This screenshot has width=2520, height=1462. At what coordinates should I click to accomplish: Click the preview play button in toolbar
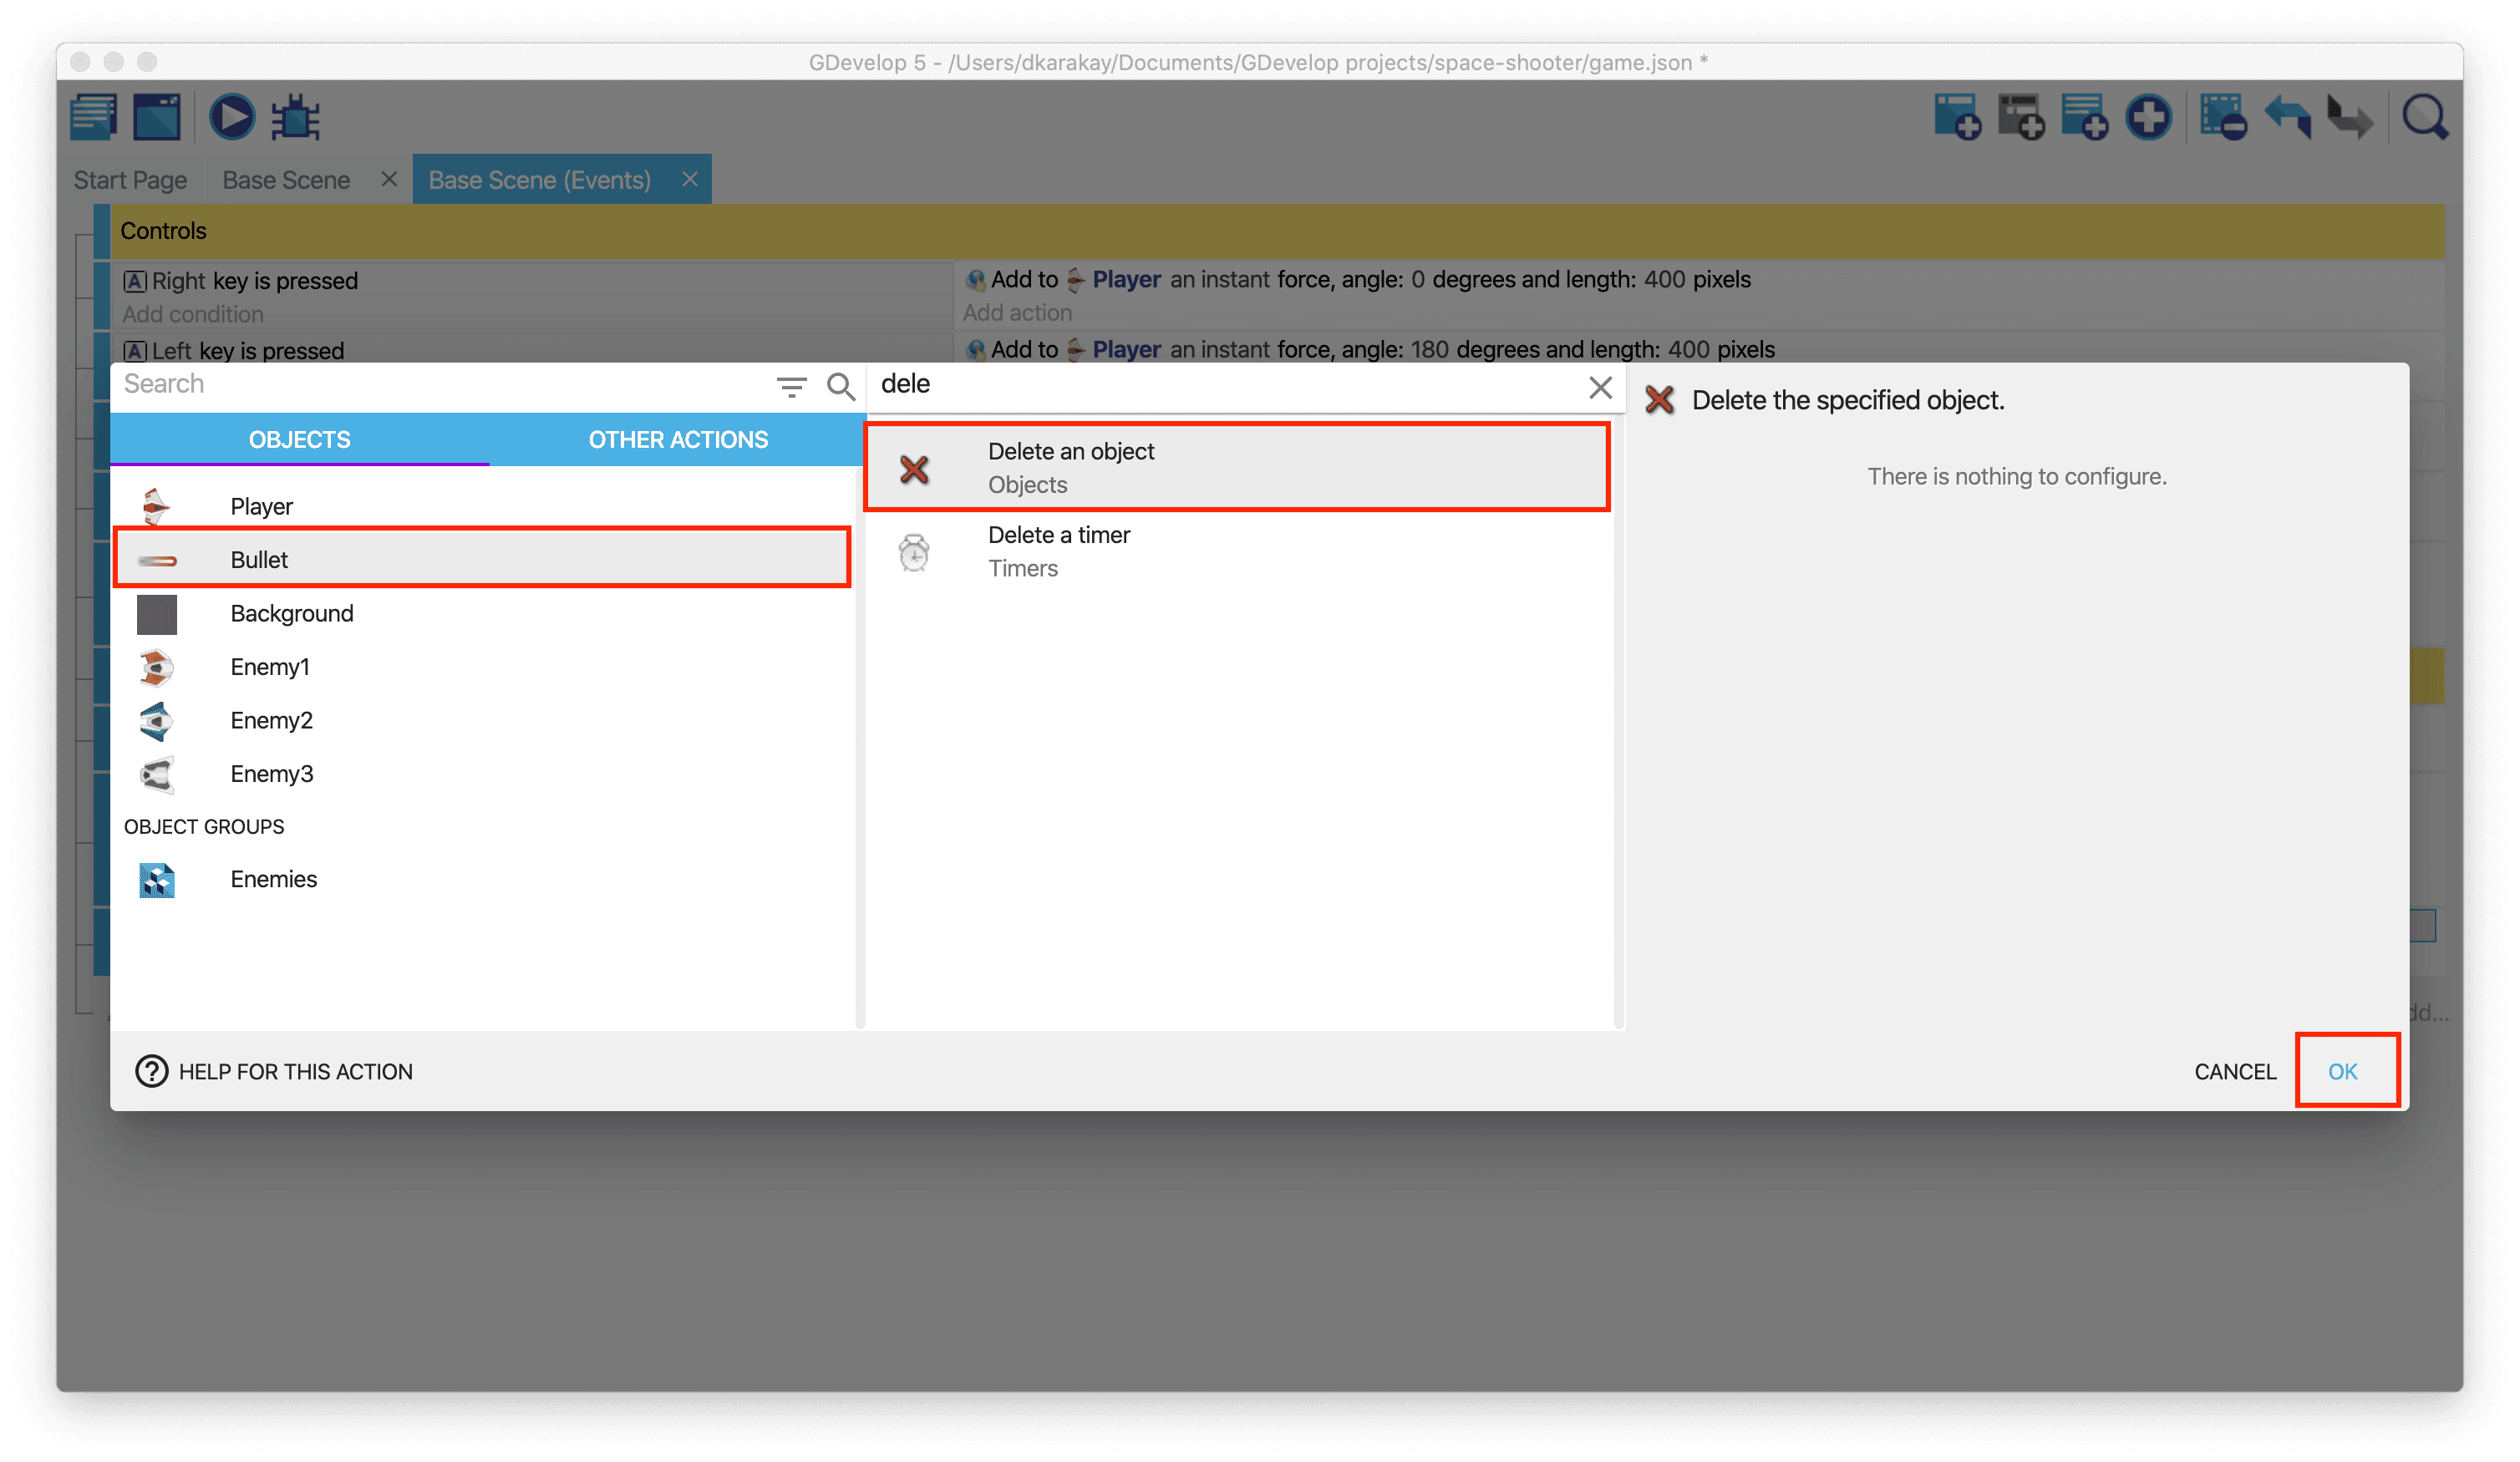231,117
